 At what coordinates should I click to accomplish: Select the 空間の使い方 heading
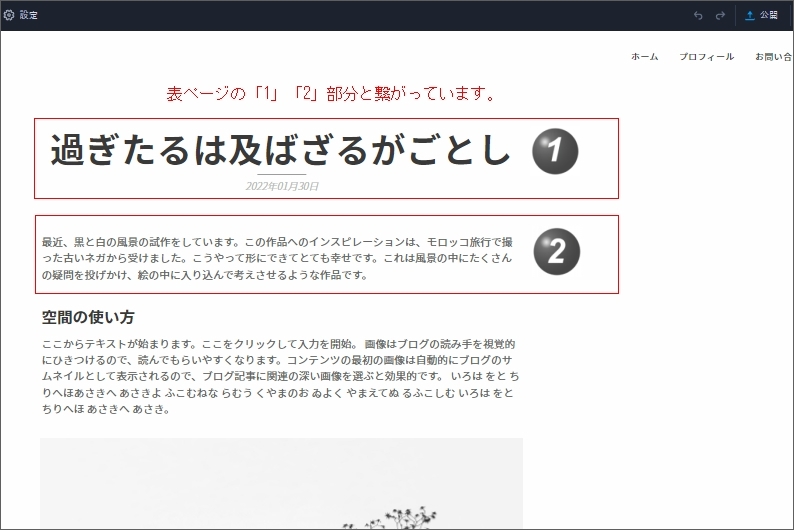coord(88,317)
